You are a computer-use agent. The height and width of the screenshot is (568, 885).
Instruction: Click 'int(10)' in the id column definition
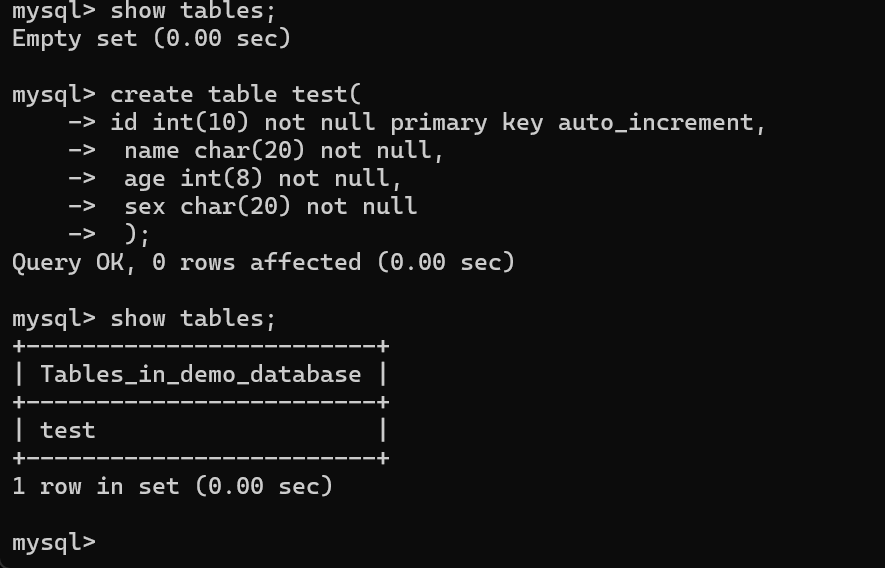(x=200, y=123)
